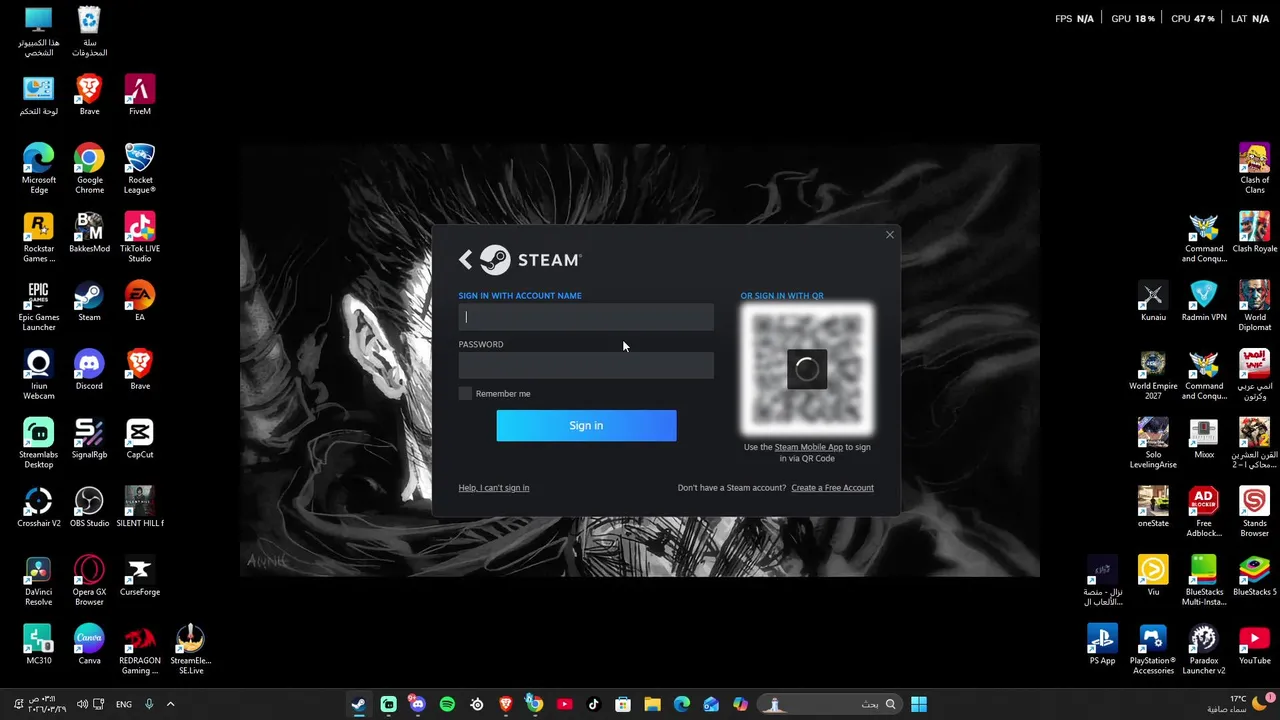The width and height of the screenshot is (1280, 720).
Task: Open Paradox Launcher v2 desktop icon
Action: (1204, 648)
